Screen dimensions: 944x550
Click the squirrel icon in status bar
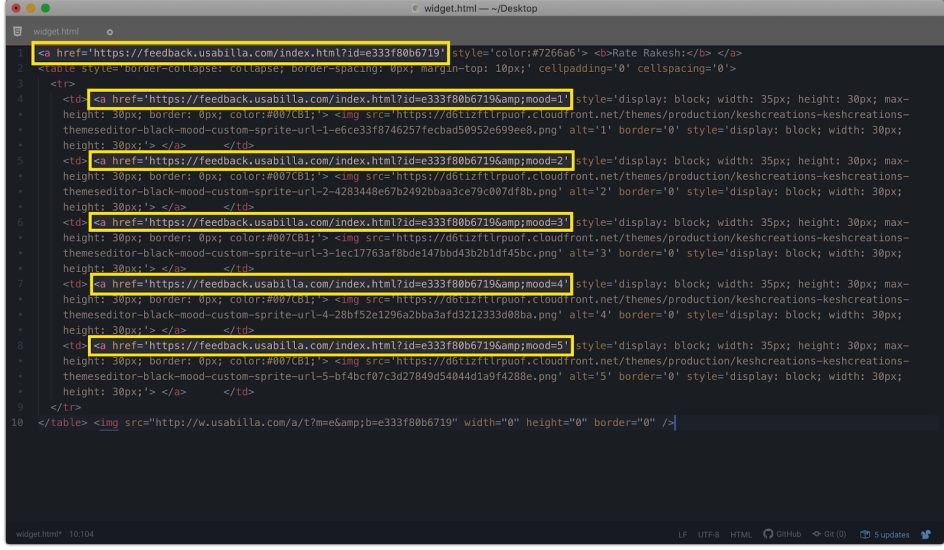coord(926,534)
